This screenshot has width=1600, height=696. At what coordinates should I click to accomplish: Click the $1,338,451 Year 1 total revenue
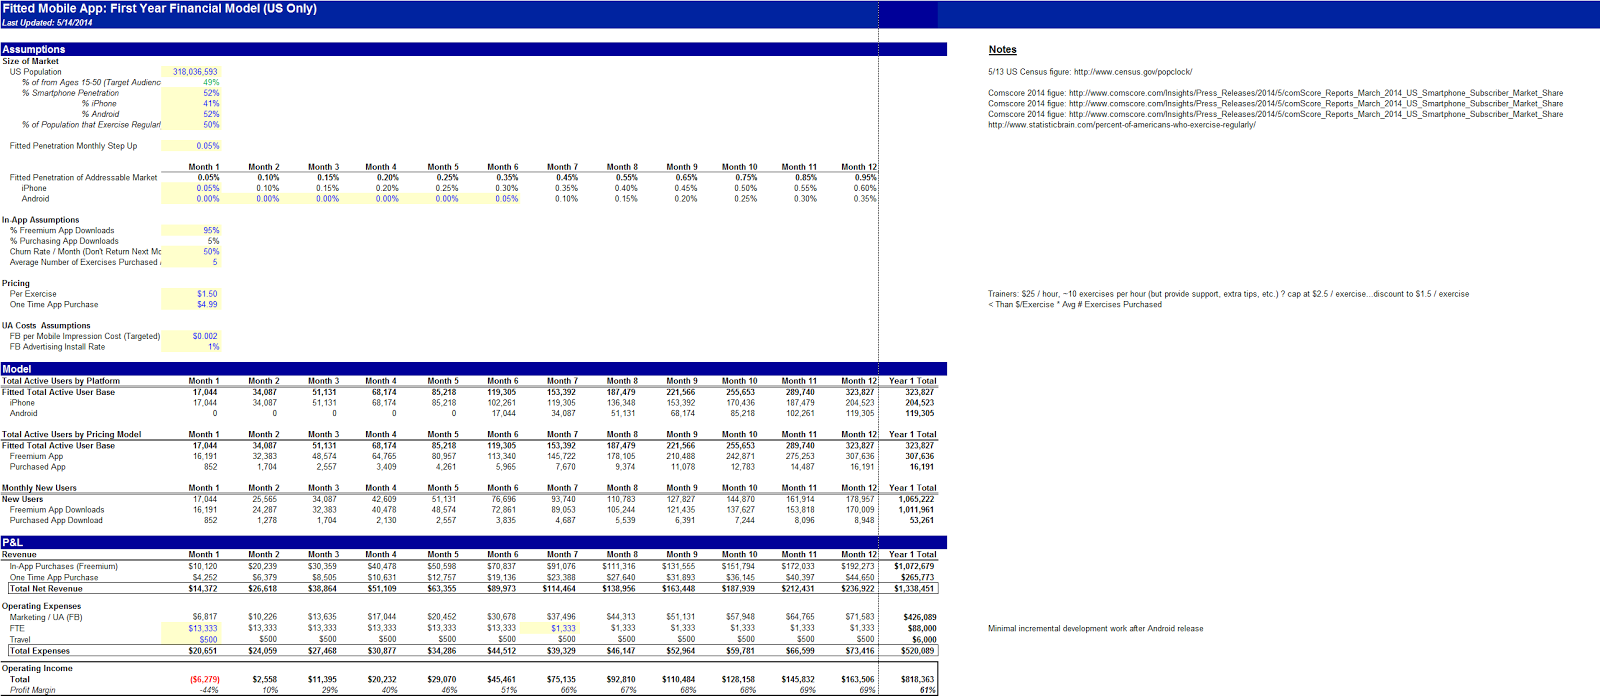click(x=914, y=588)
